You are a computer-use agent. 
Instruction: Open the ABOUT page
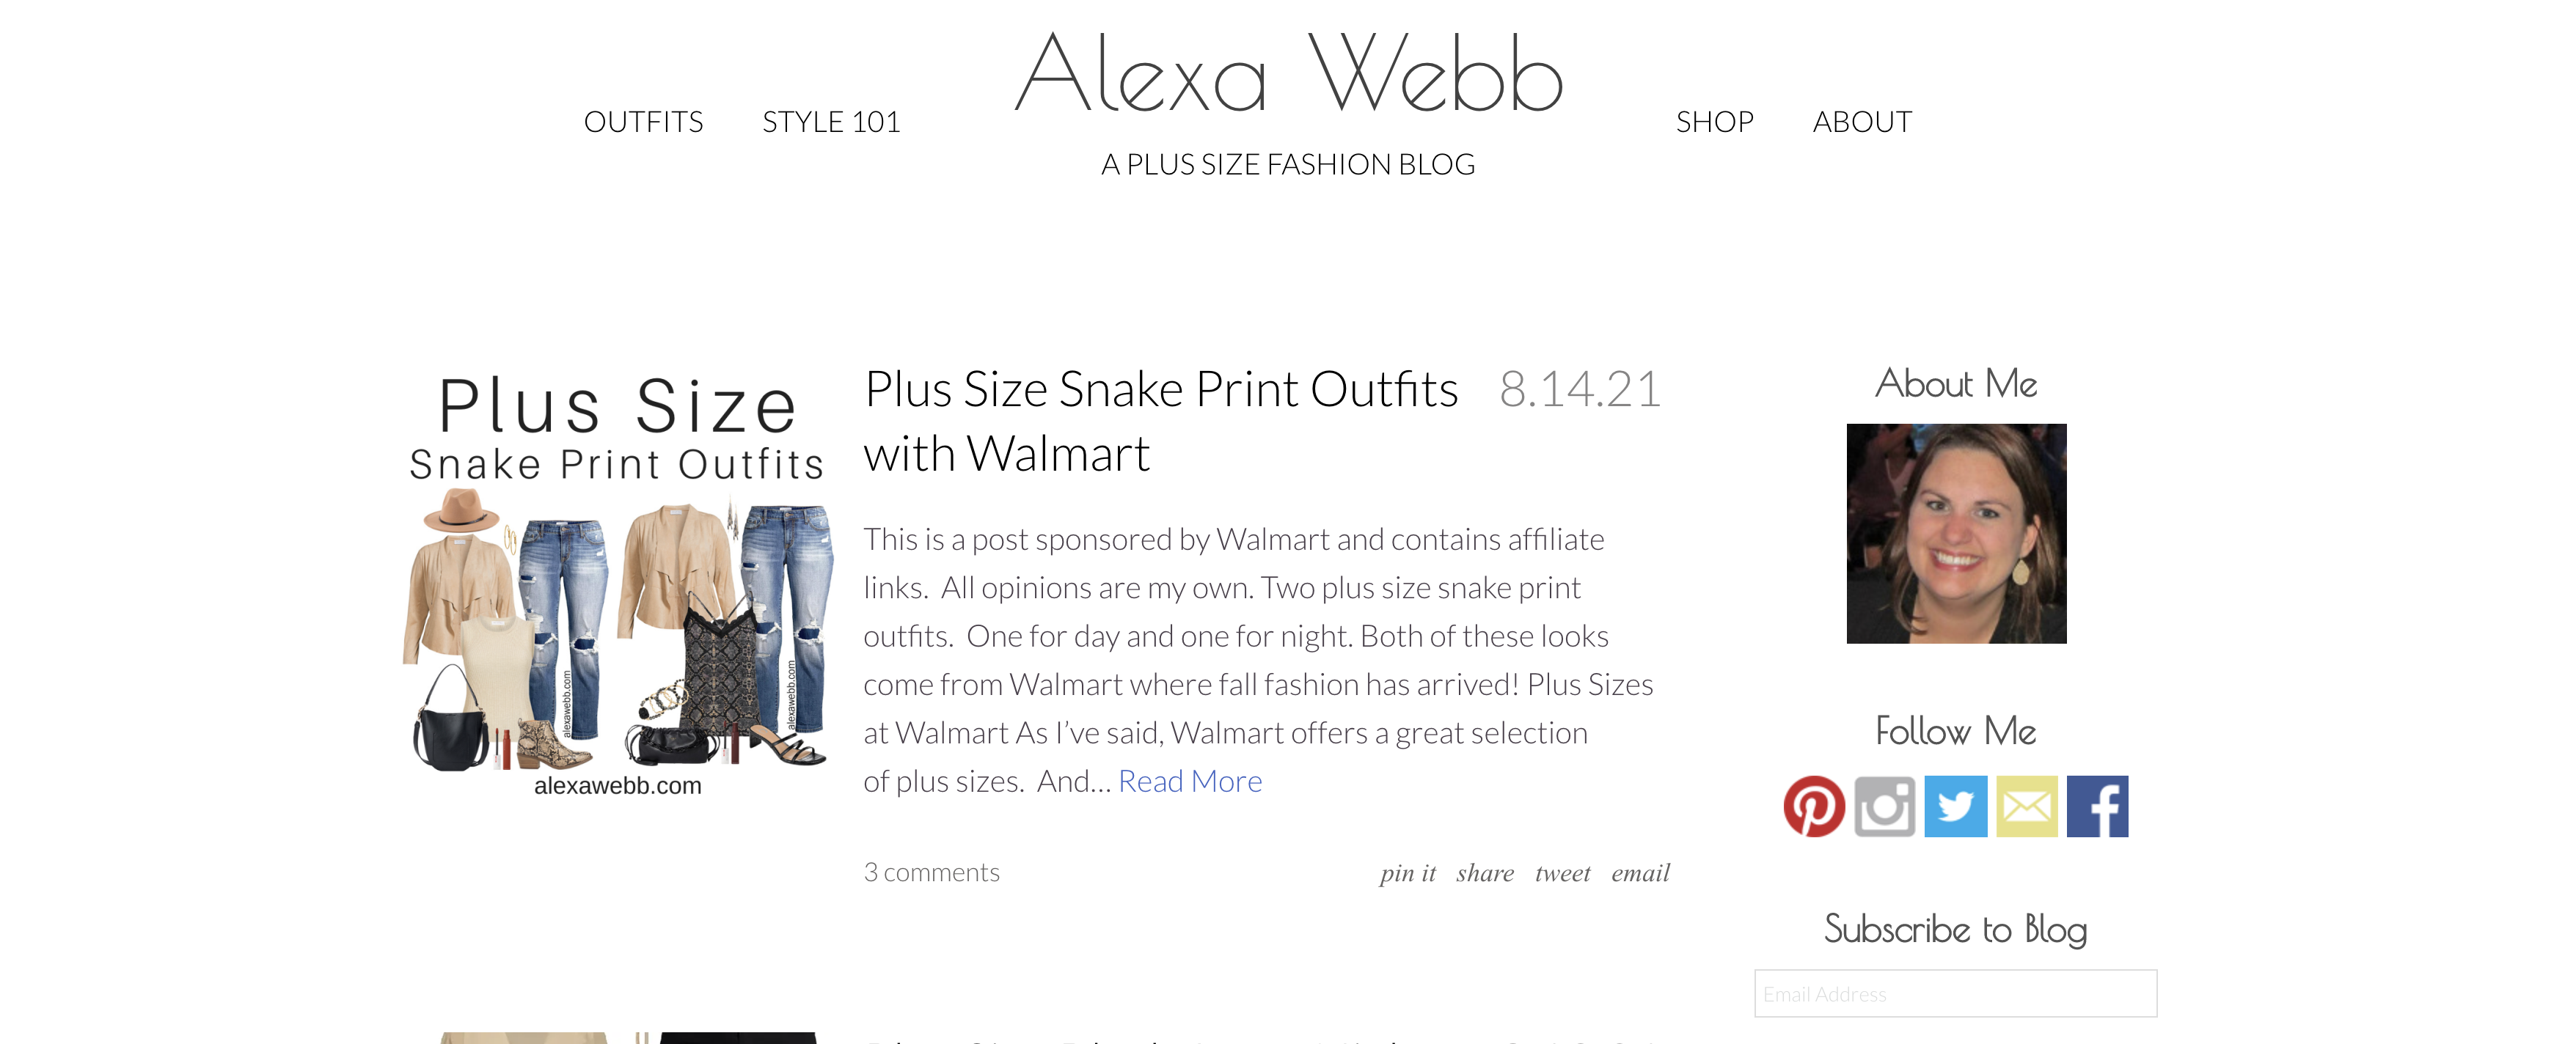point(1861,121)
